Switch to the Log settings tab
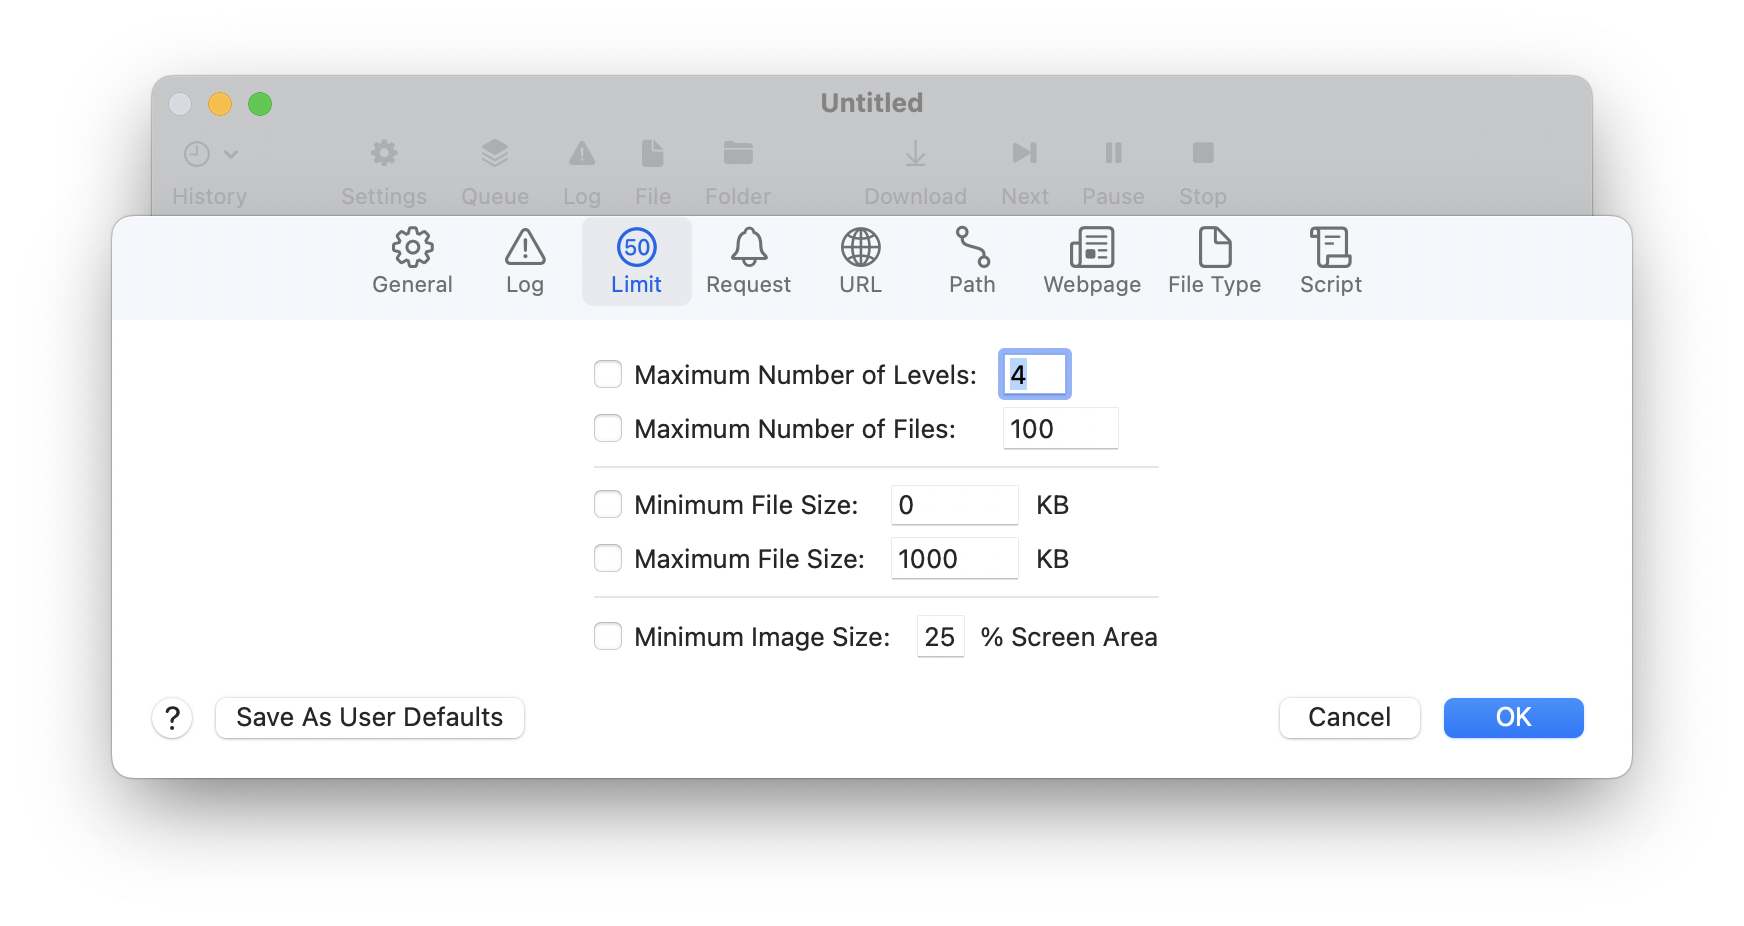The image size is (1744, 926). click(x=524, y=261)
